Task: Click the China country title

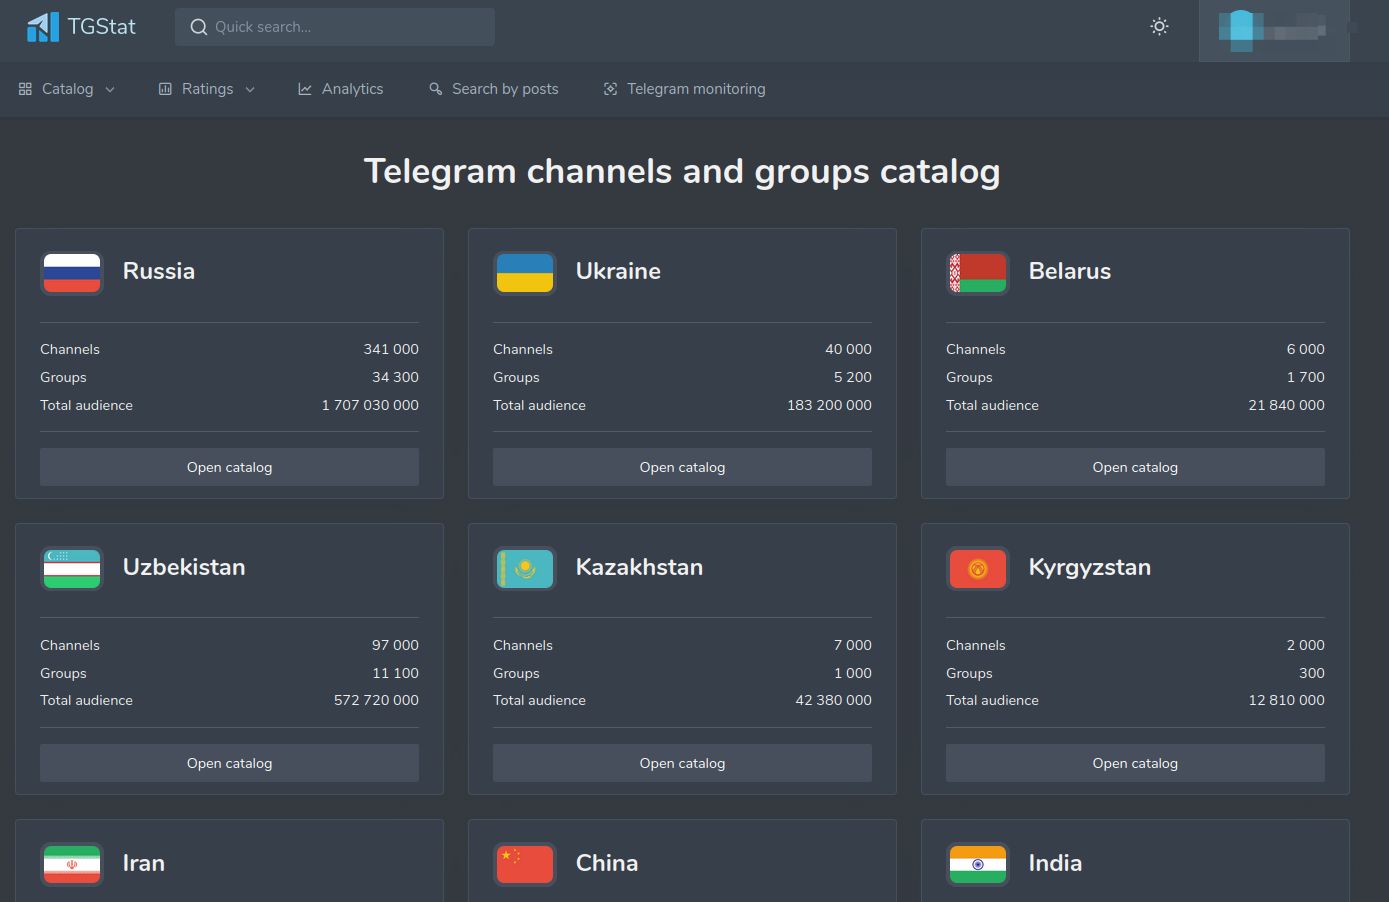Action: point(607,863)
